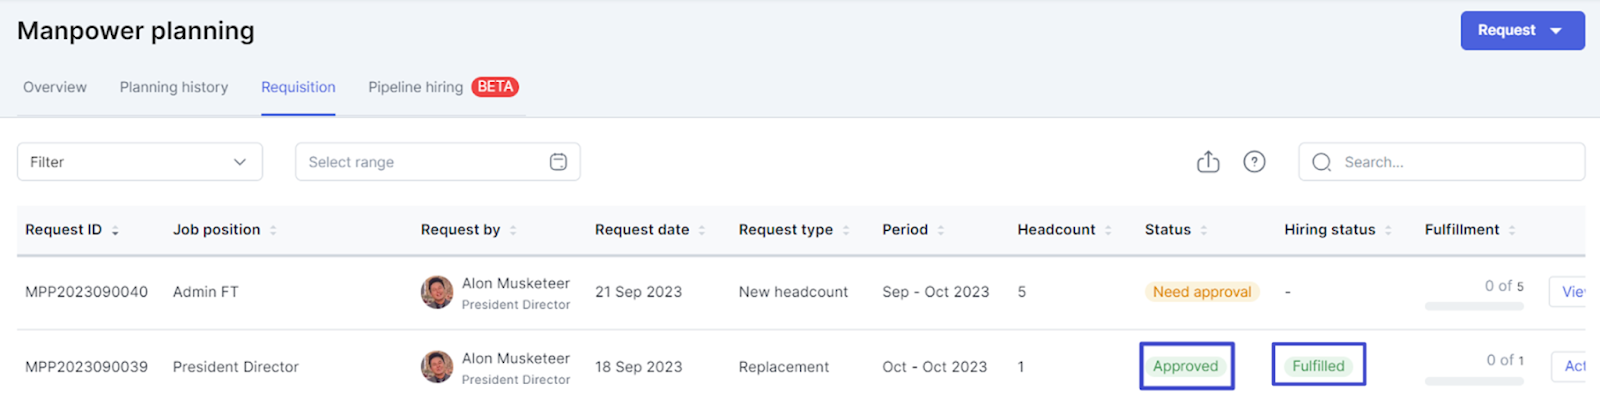
Task: Sort by Request ID column arrows
Action: click(115, 230)
